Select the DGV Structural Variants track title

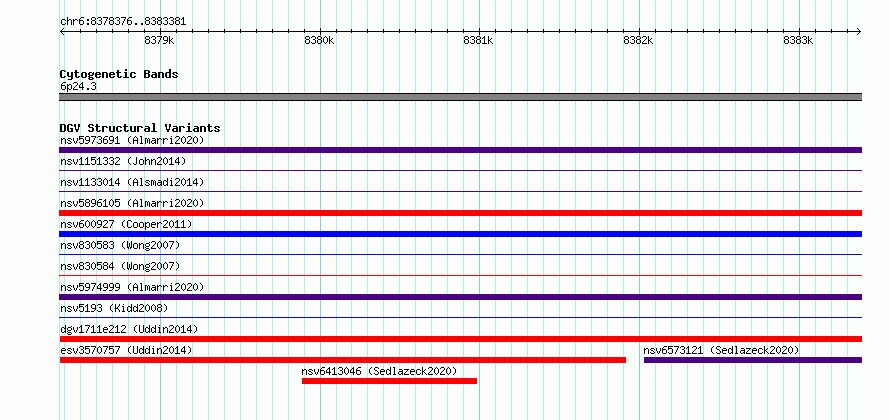[x=140, y=128]
